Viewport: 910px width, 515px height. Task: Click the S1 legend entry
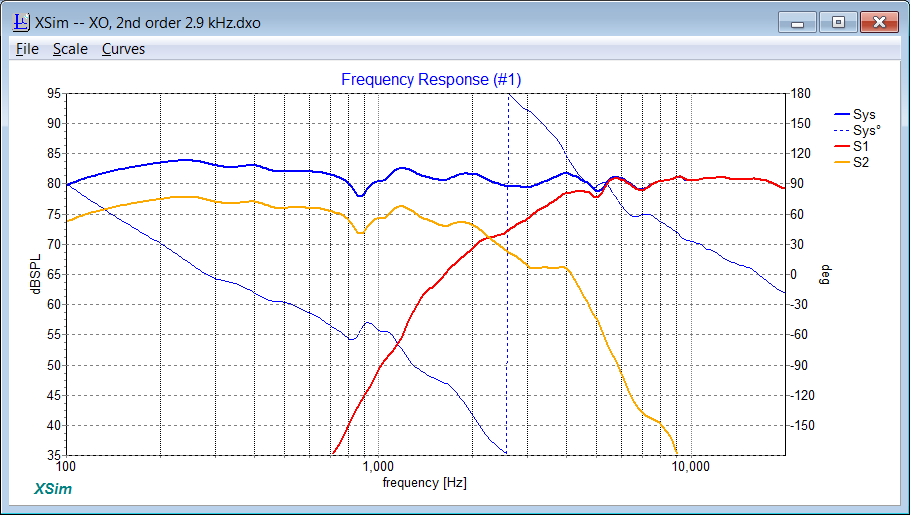pos(851,147)
